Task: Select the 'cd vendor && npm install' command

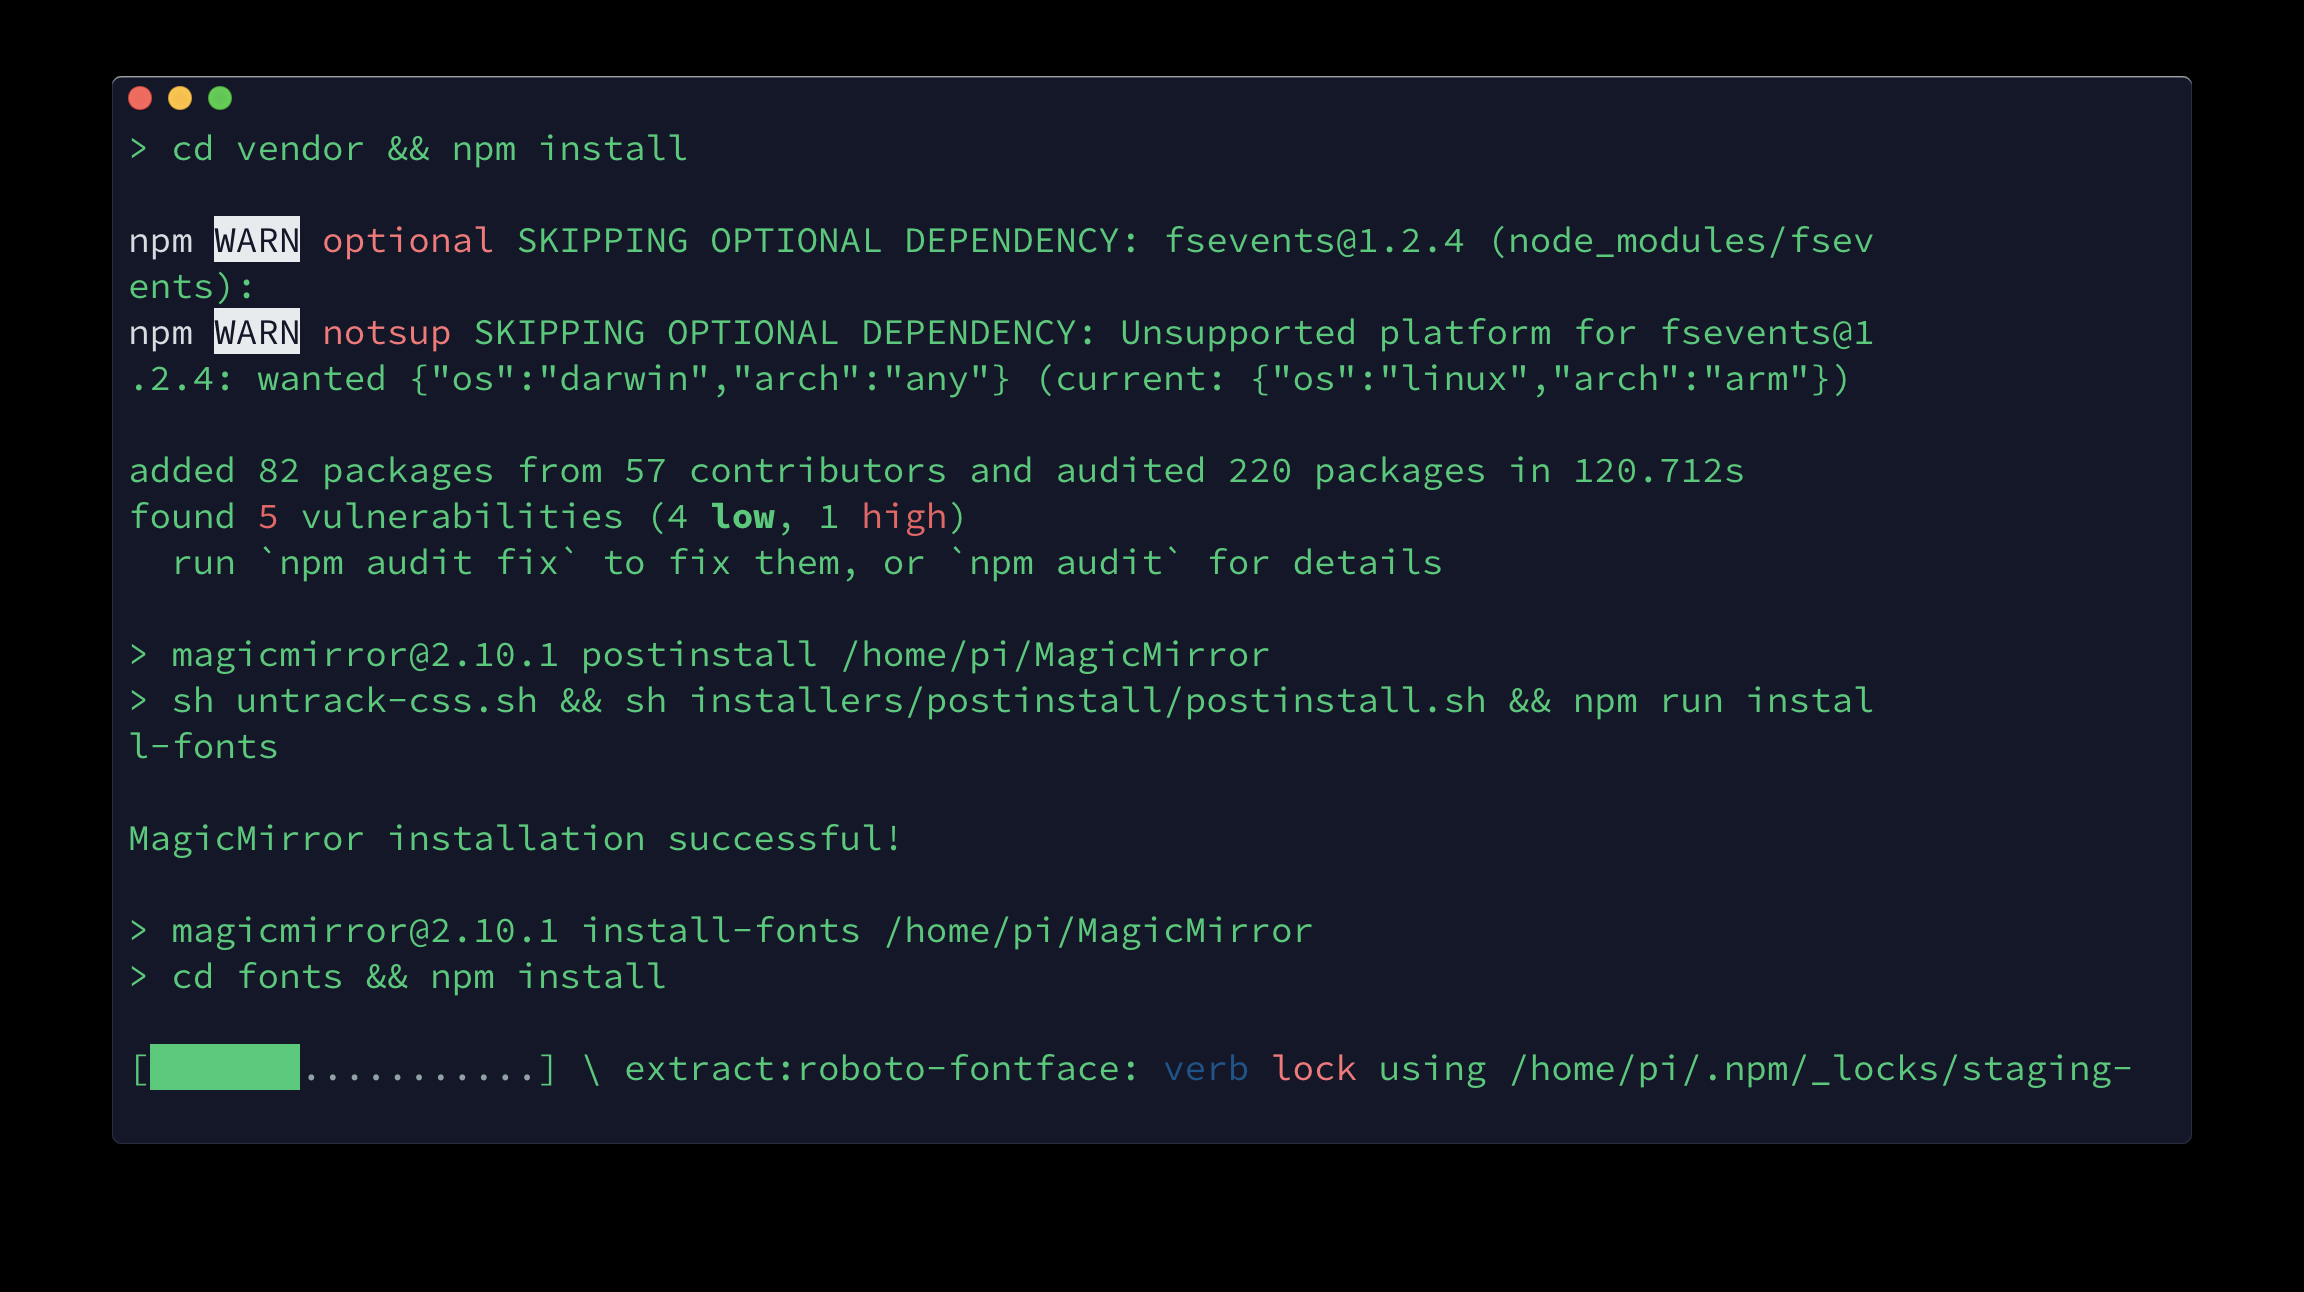Action: click(430, 149)
